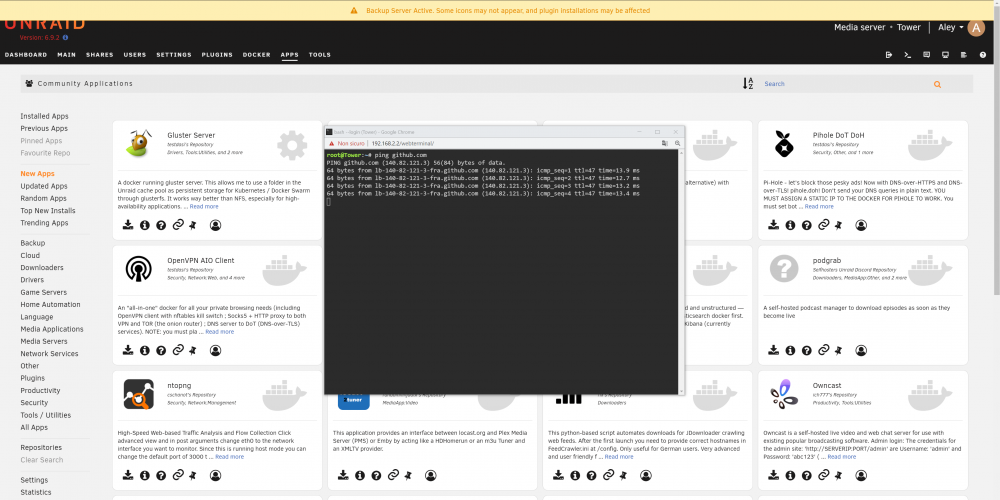Select Downloaders category in sidebar
The height and width of the screenshot is (500, 1000).
click(41, 268)
